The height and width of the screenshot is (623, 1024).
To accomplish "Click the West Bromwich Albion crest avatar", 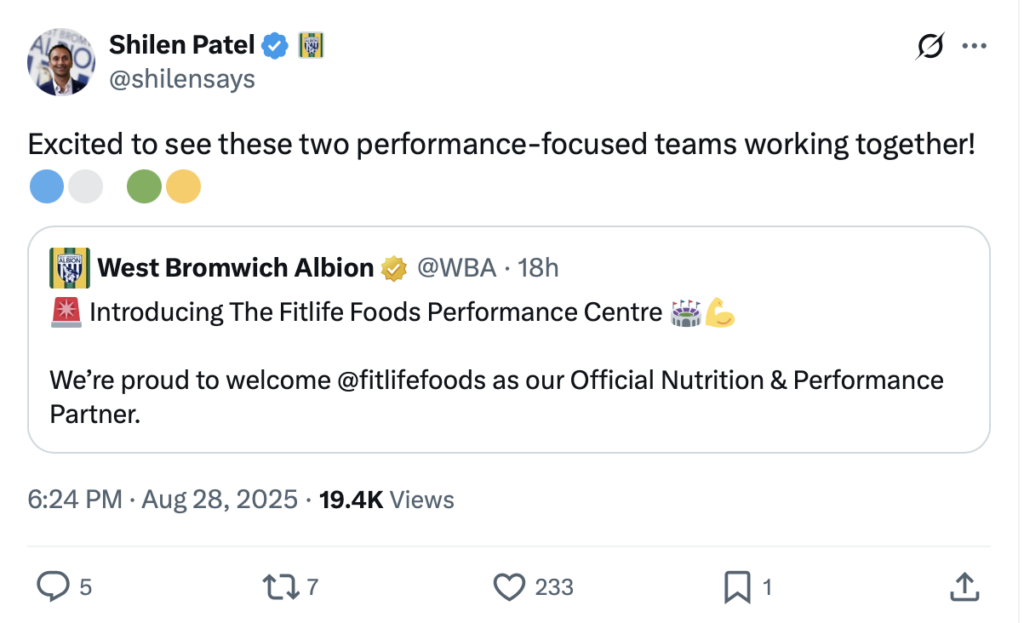I will (70, 268).
